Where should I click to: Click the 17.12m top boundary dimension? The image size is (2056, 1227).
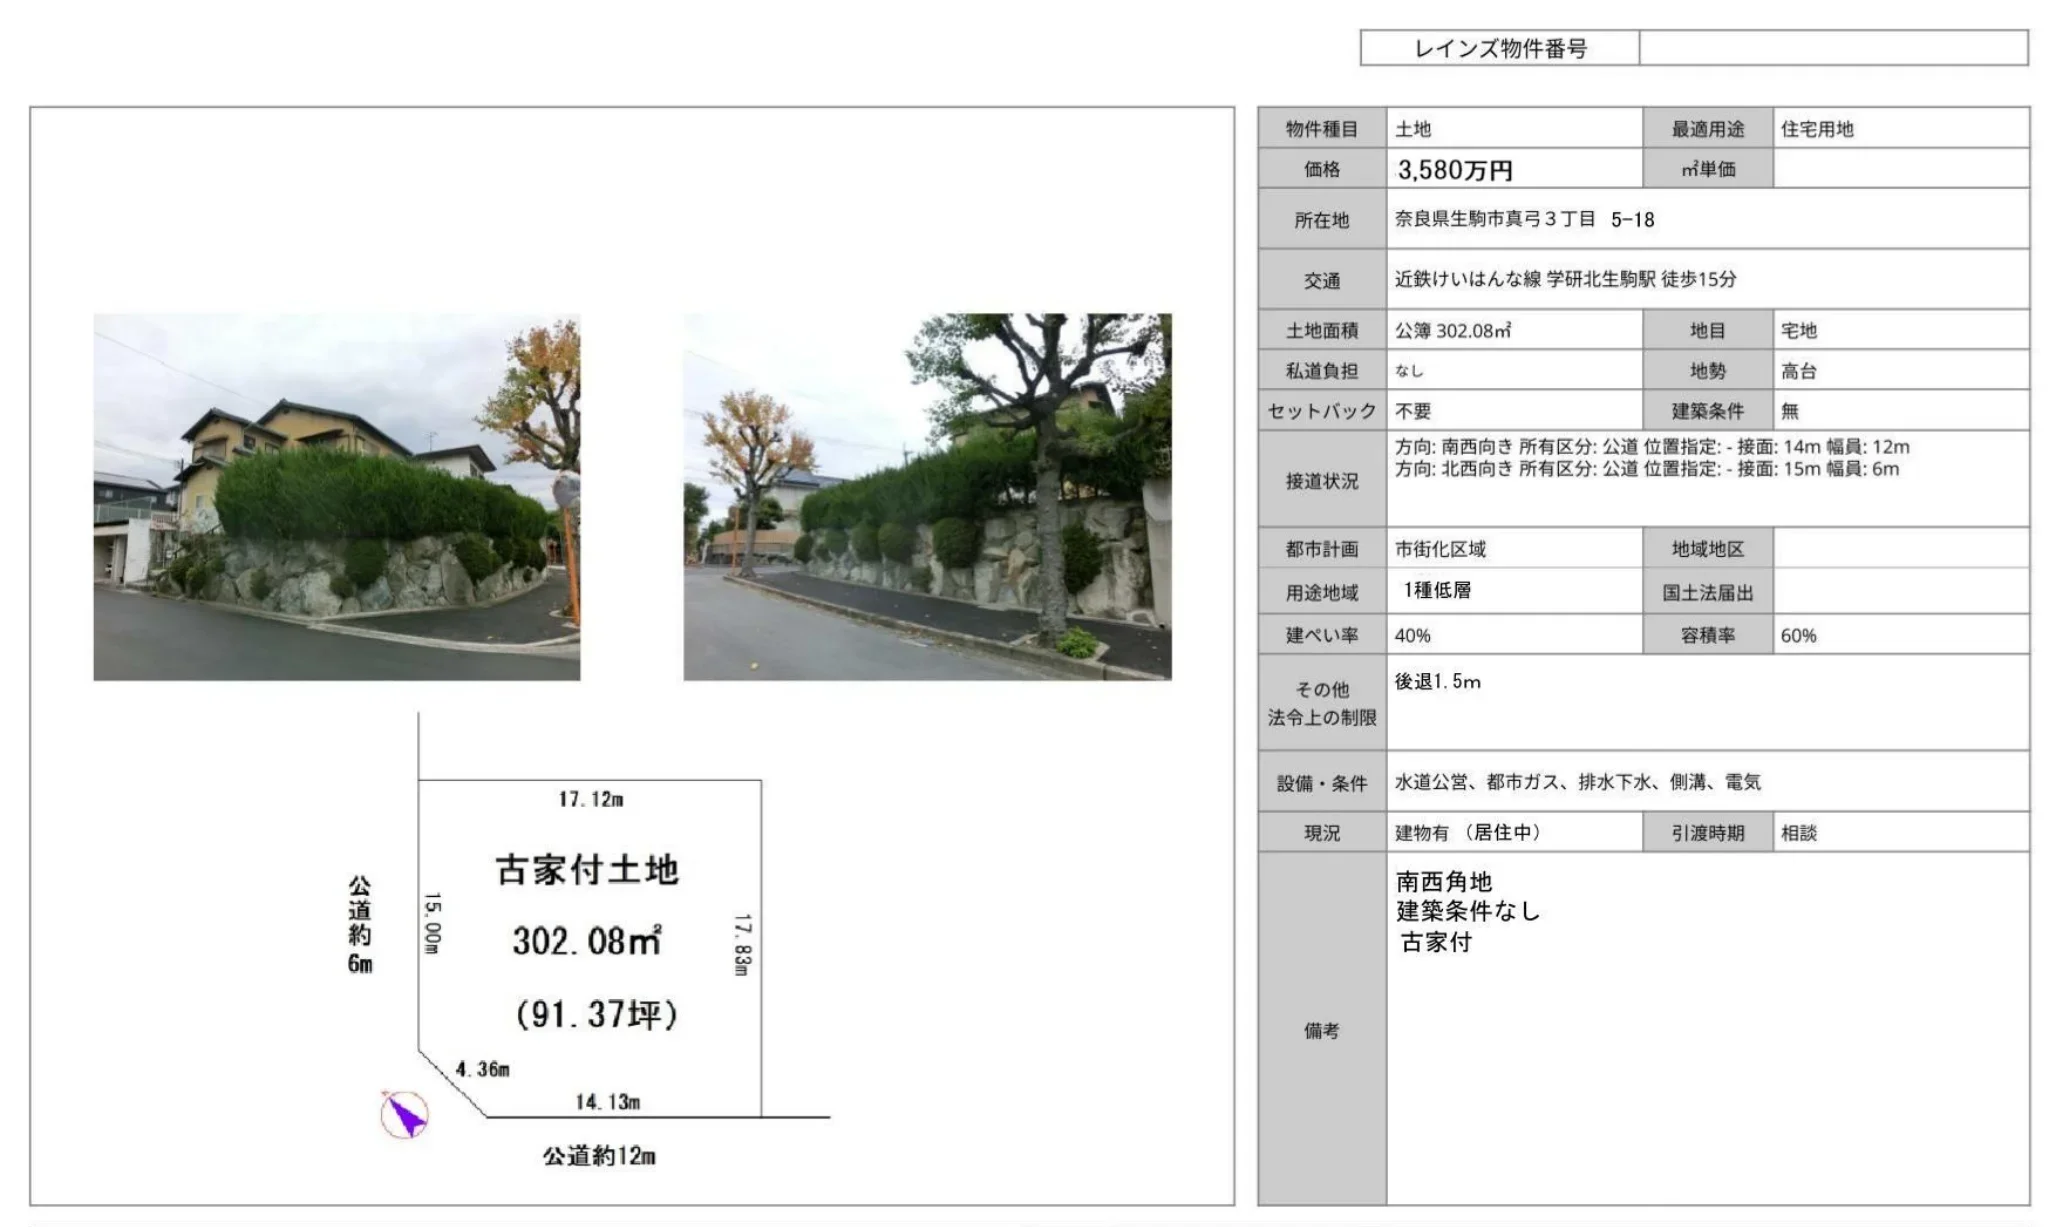click(591, 799)
